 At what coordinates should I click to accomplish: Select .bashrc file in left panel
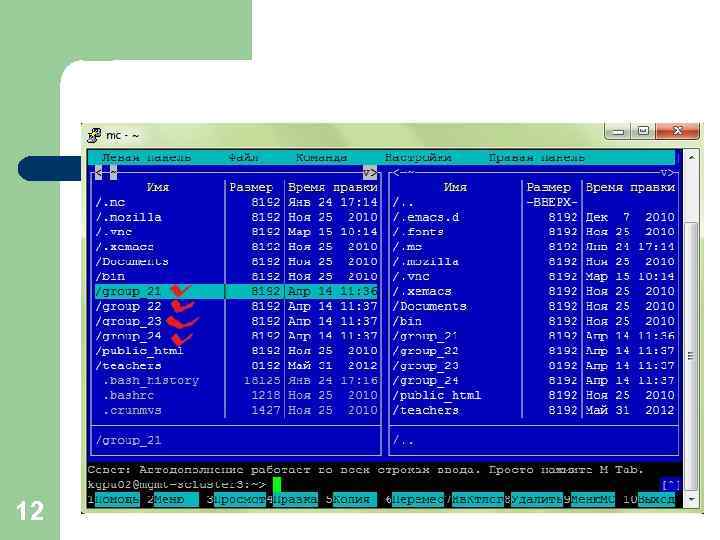(236, 395)
